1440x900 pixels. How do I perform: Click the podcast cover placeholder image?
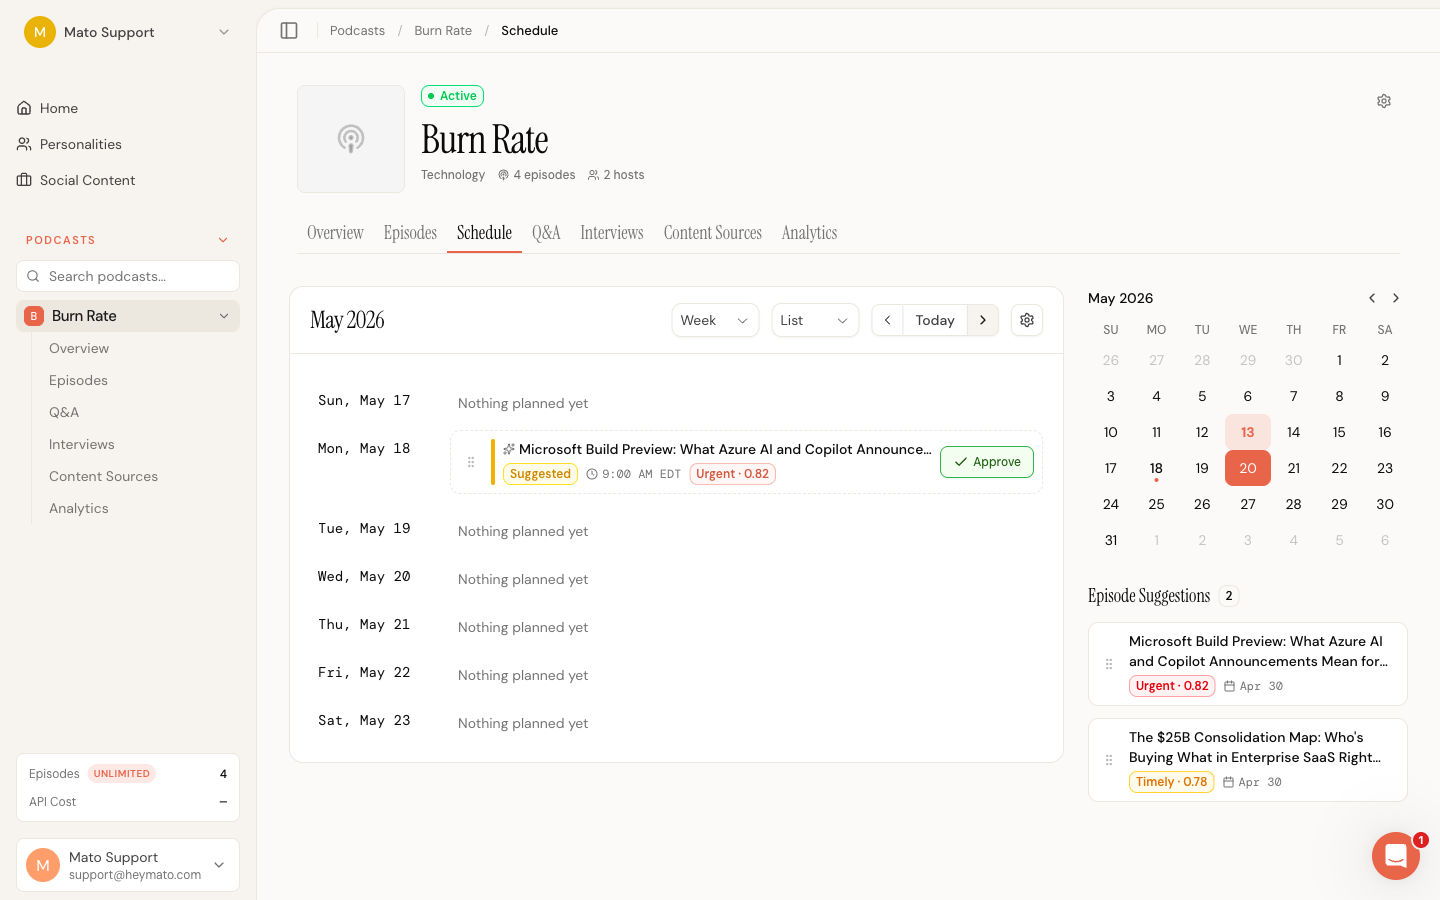(351, 139)
